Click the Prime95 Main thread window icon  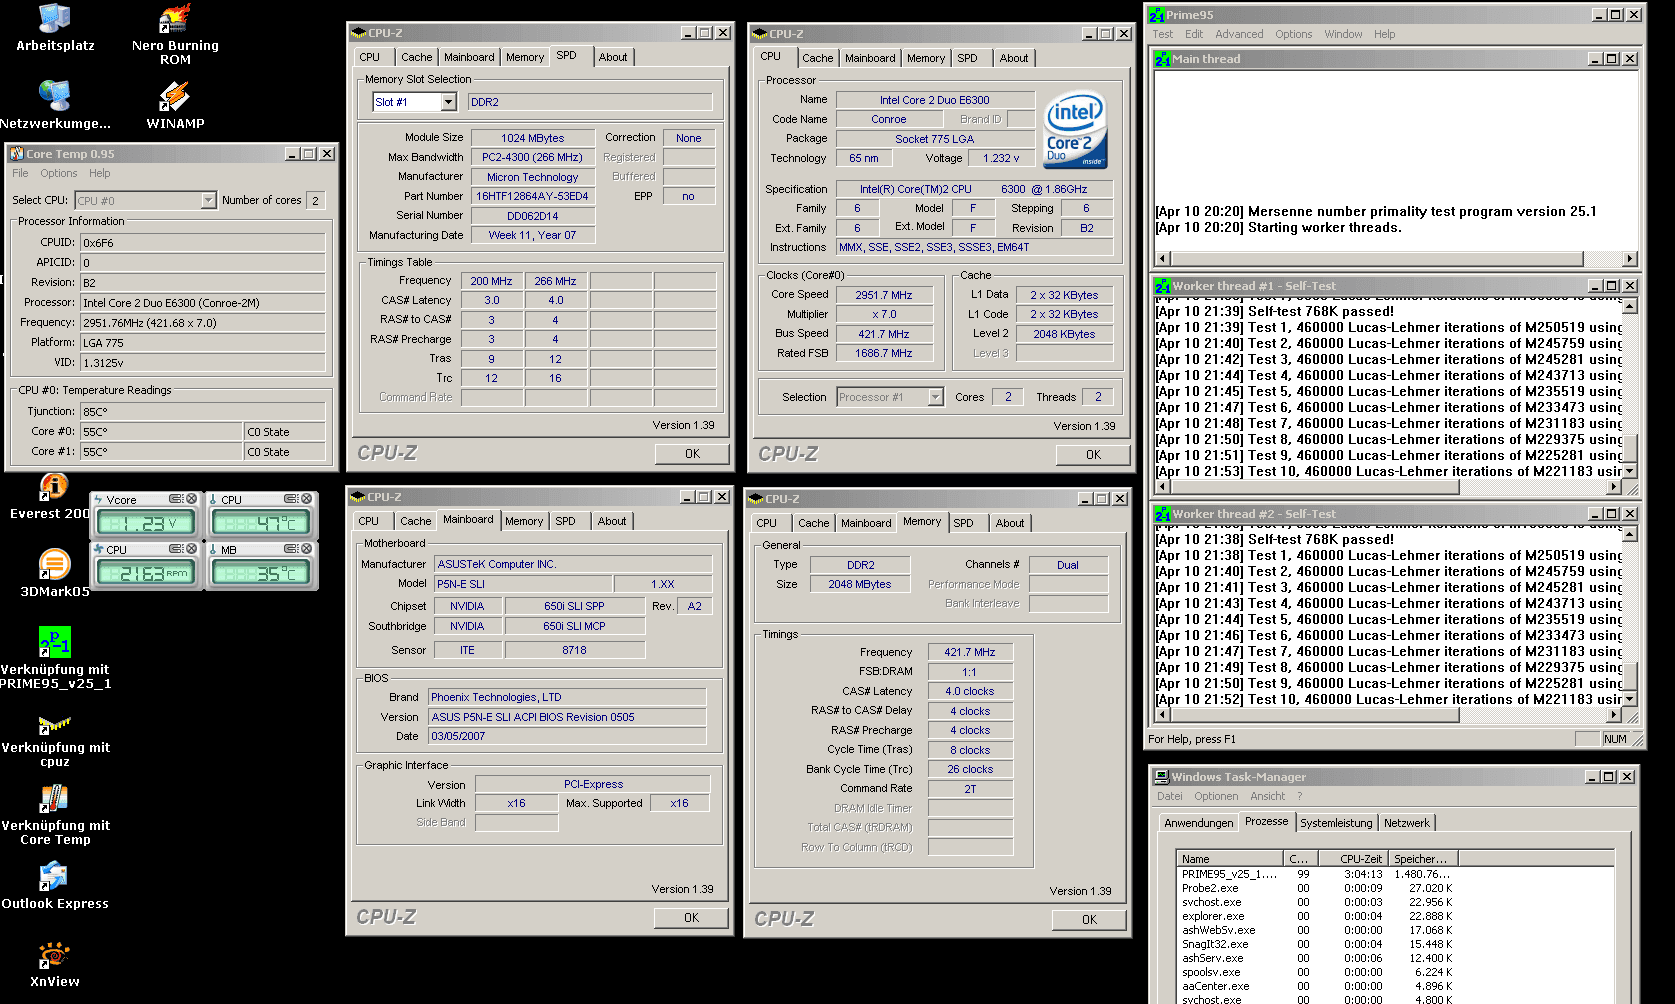(x=1163, y=59)
